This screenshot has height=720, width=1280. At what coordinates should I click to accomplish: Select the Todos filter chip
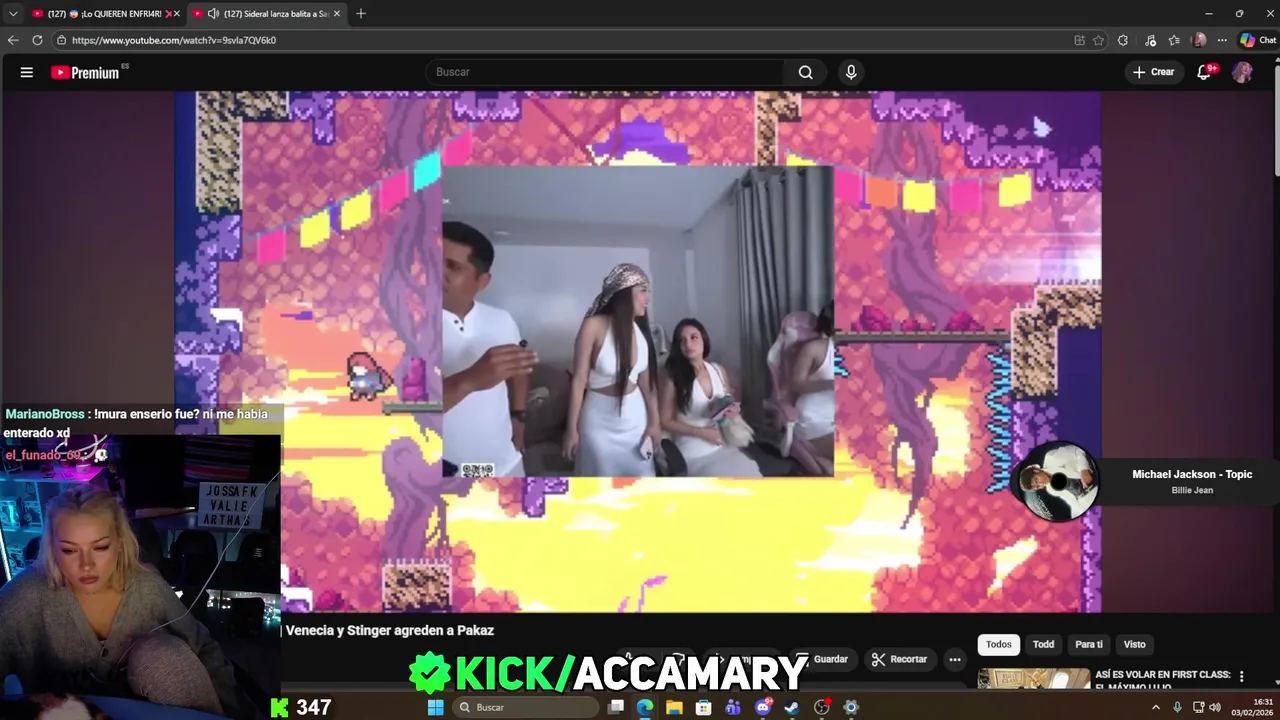click(x=998, y=644)
